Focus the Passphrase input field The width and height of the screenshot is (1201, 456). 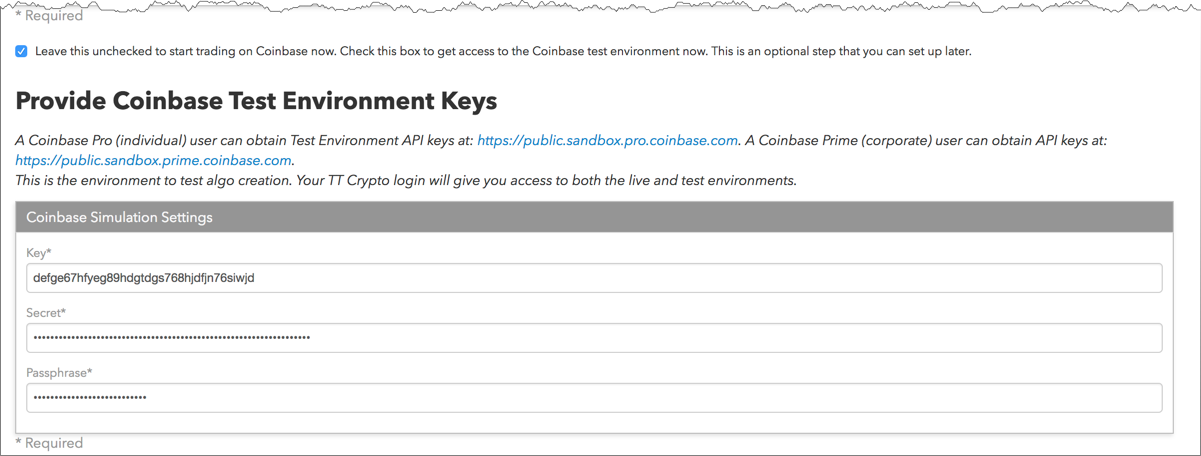pos(594,398)
